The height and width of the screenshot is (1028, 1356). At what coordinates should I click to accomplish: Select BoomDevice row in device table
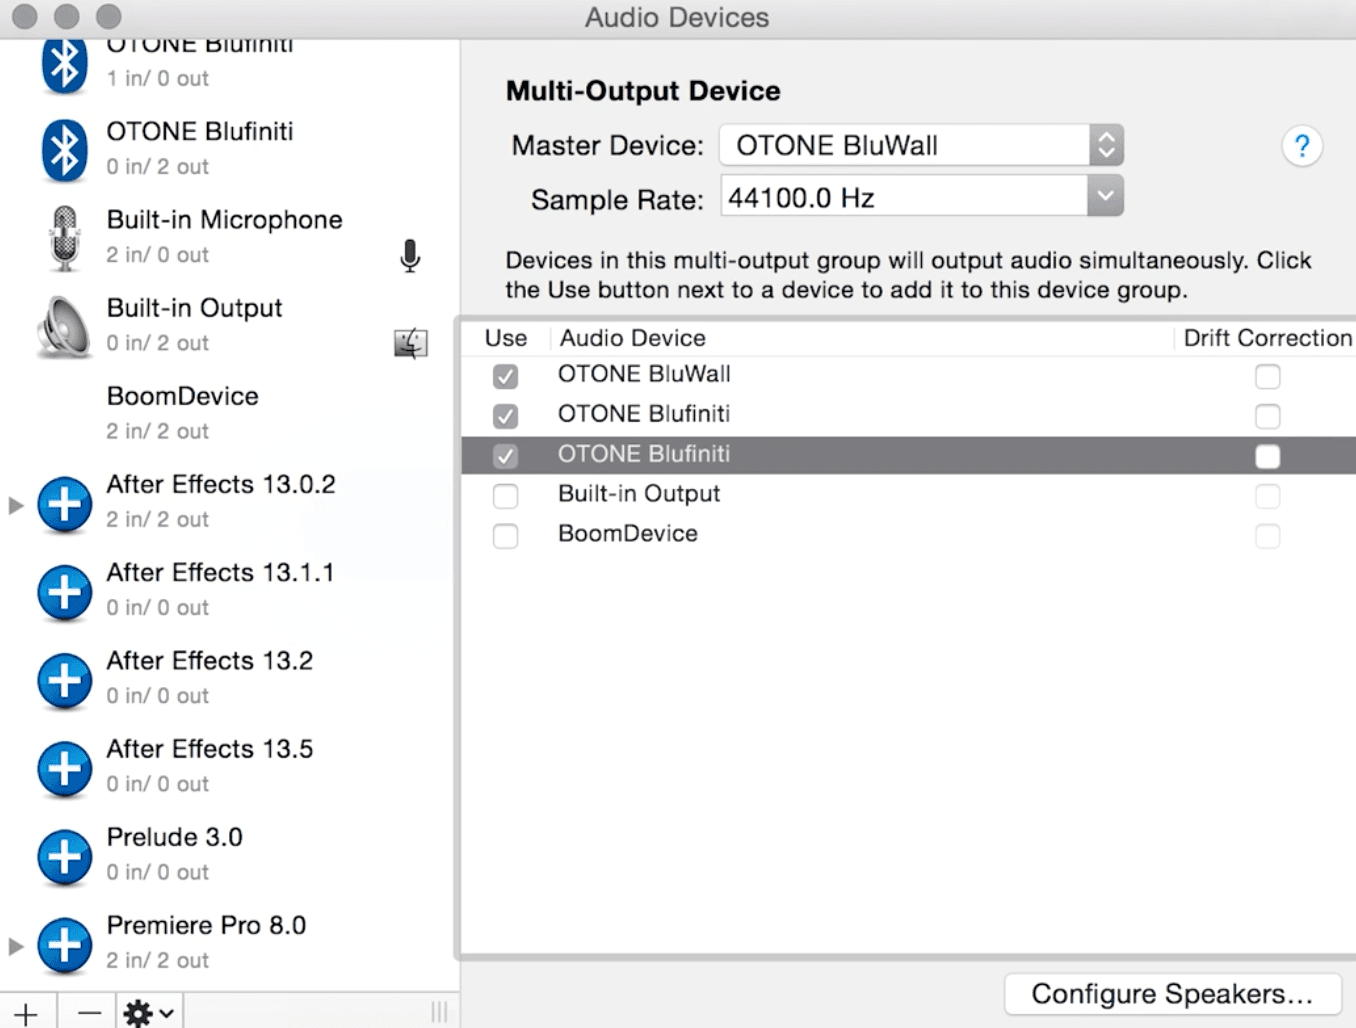(908, 536)
